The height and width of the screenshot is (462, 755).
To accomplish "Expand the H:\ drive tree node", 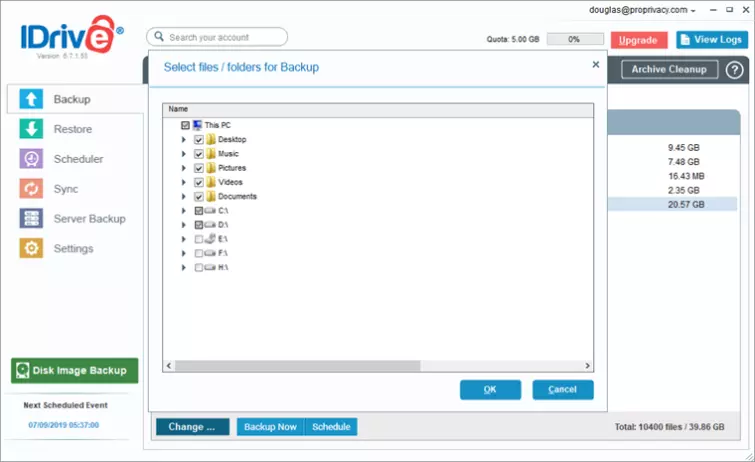I will point(183,267).
